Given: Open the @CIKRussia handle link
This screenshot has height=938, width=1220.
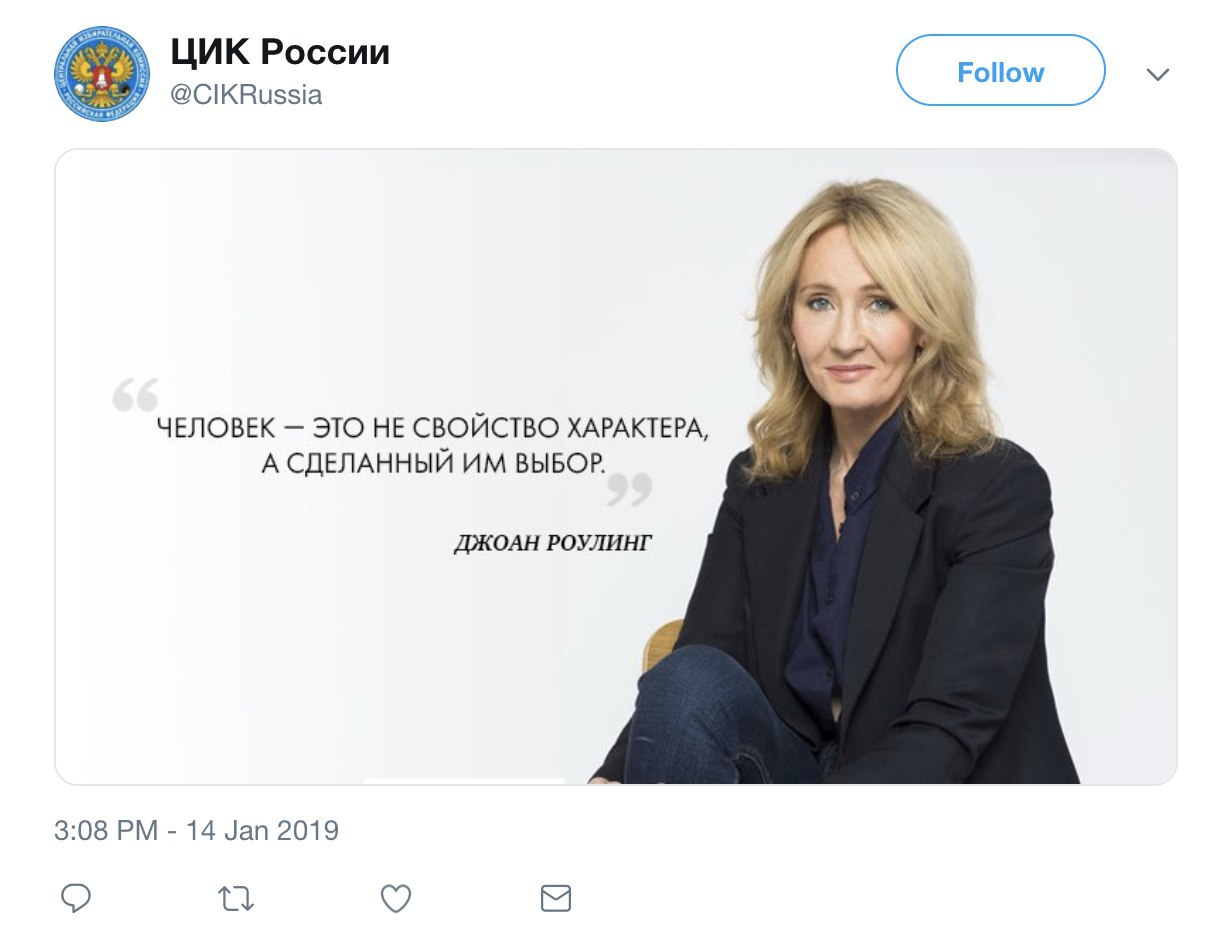Looking at the screenshot, I should 246,96.
